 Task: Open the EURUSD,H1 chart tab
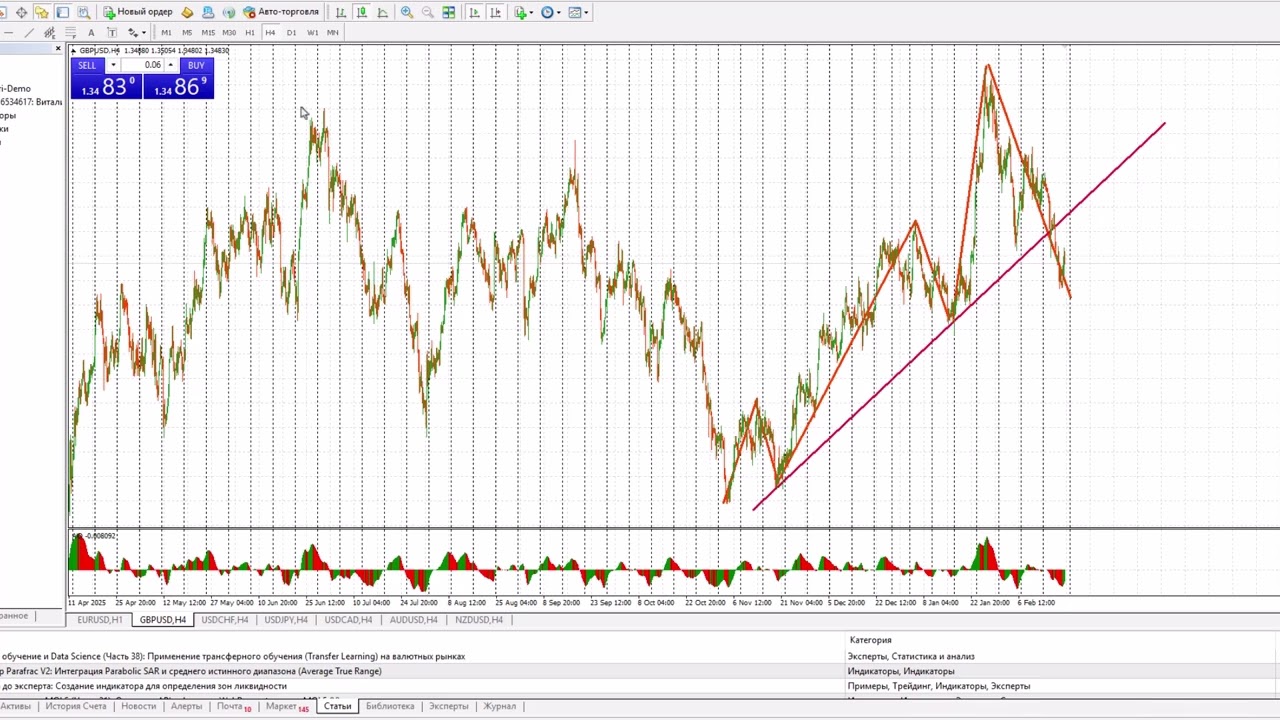(100, 620)
